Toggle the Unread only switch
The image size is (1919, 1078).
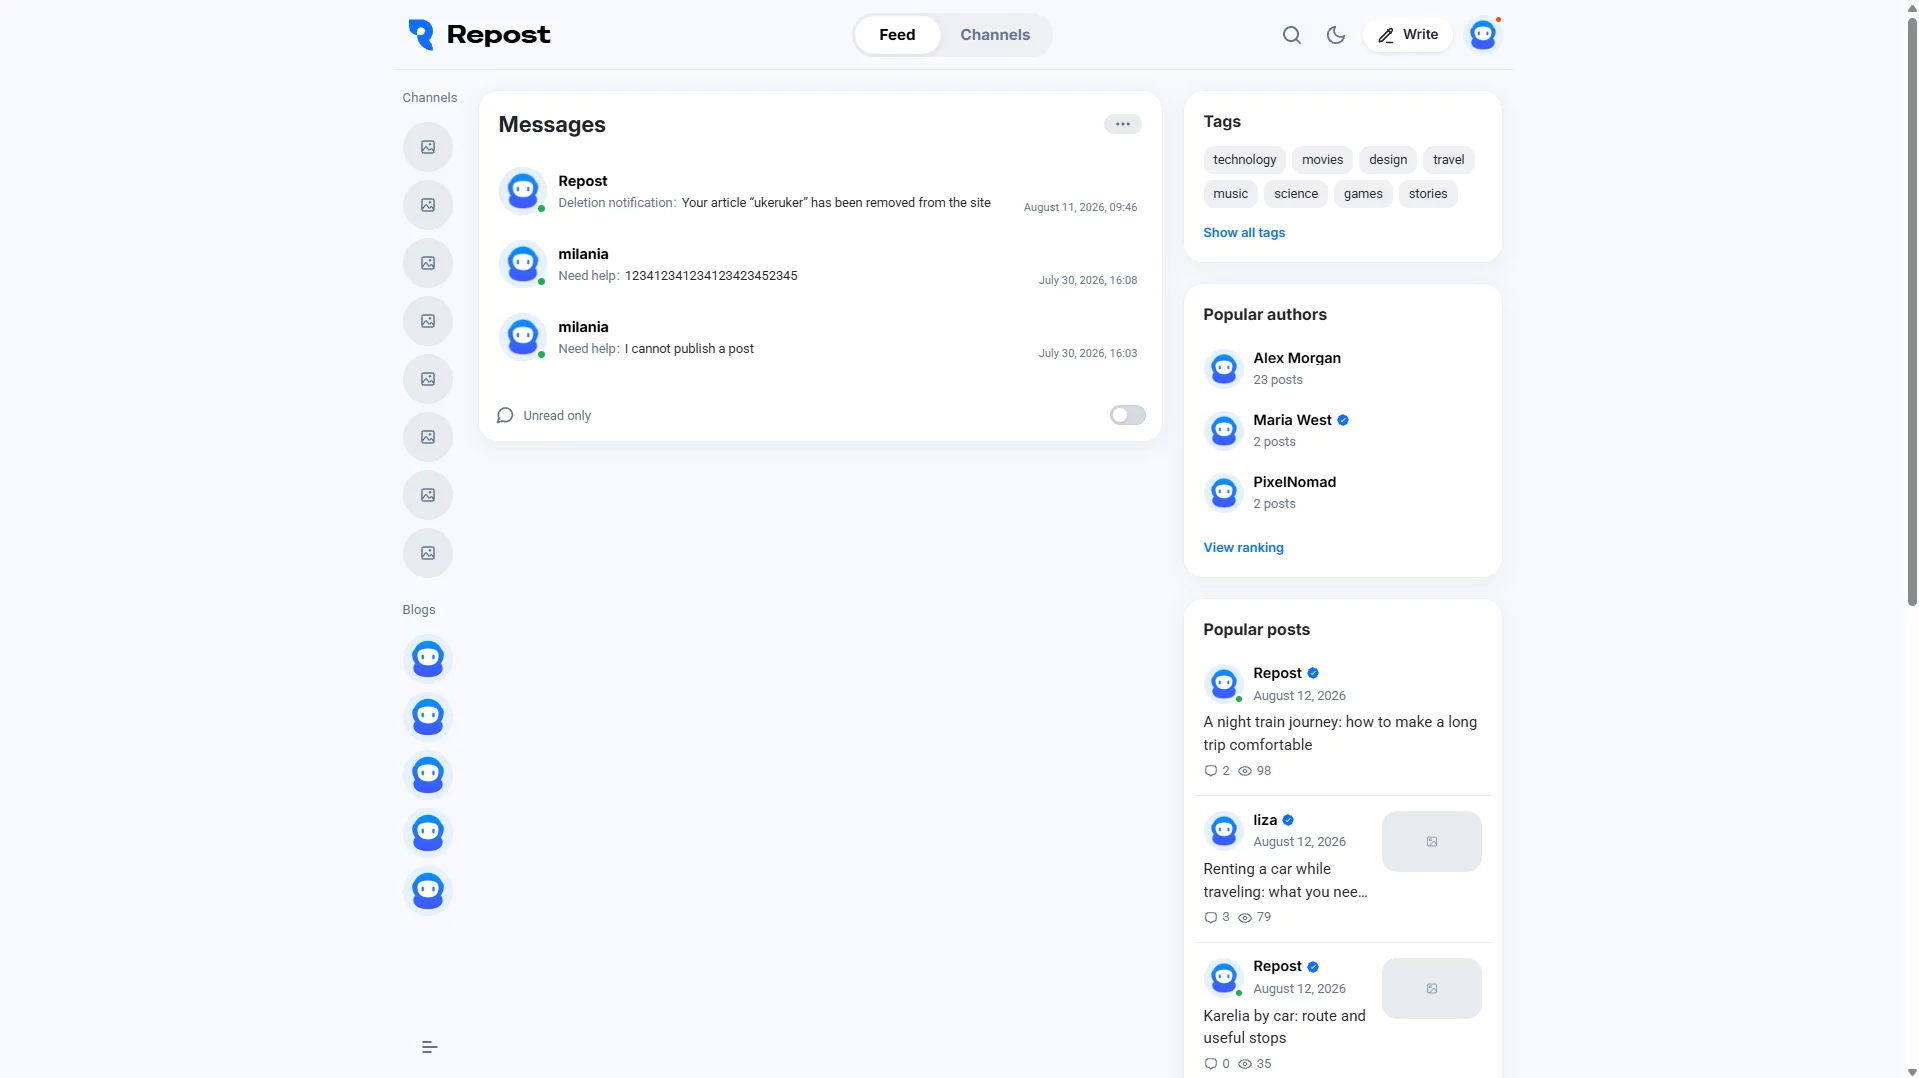1127,415
